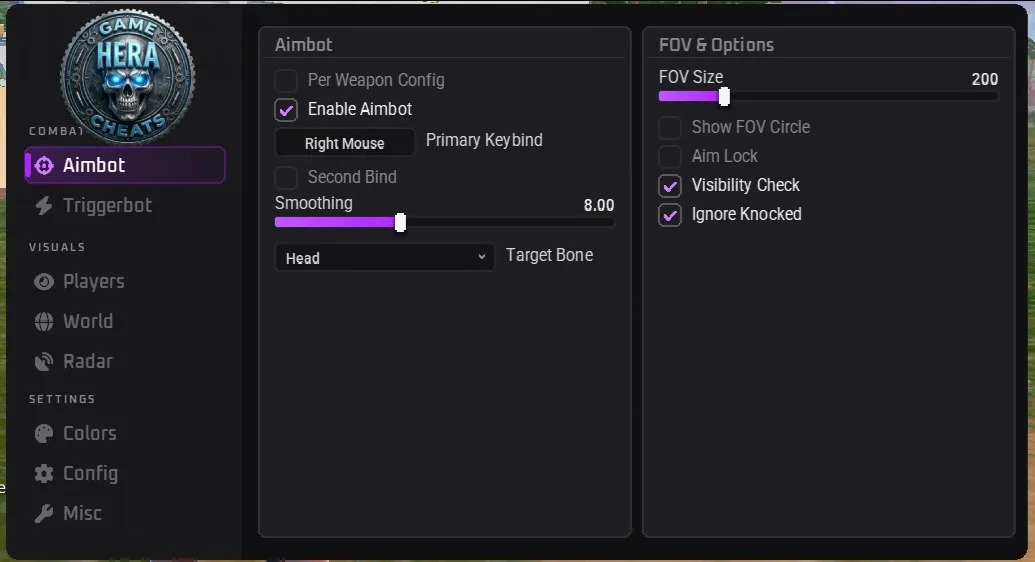This screenshot has width=1035, height=562.
Task: Uncheck the Ignore Knocked option
Action: pyautogui.click(x=670, y=215)
